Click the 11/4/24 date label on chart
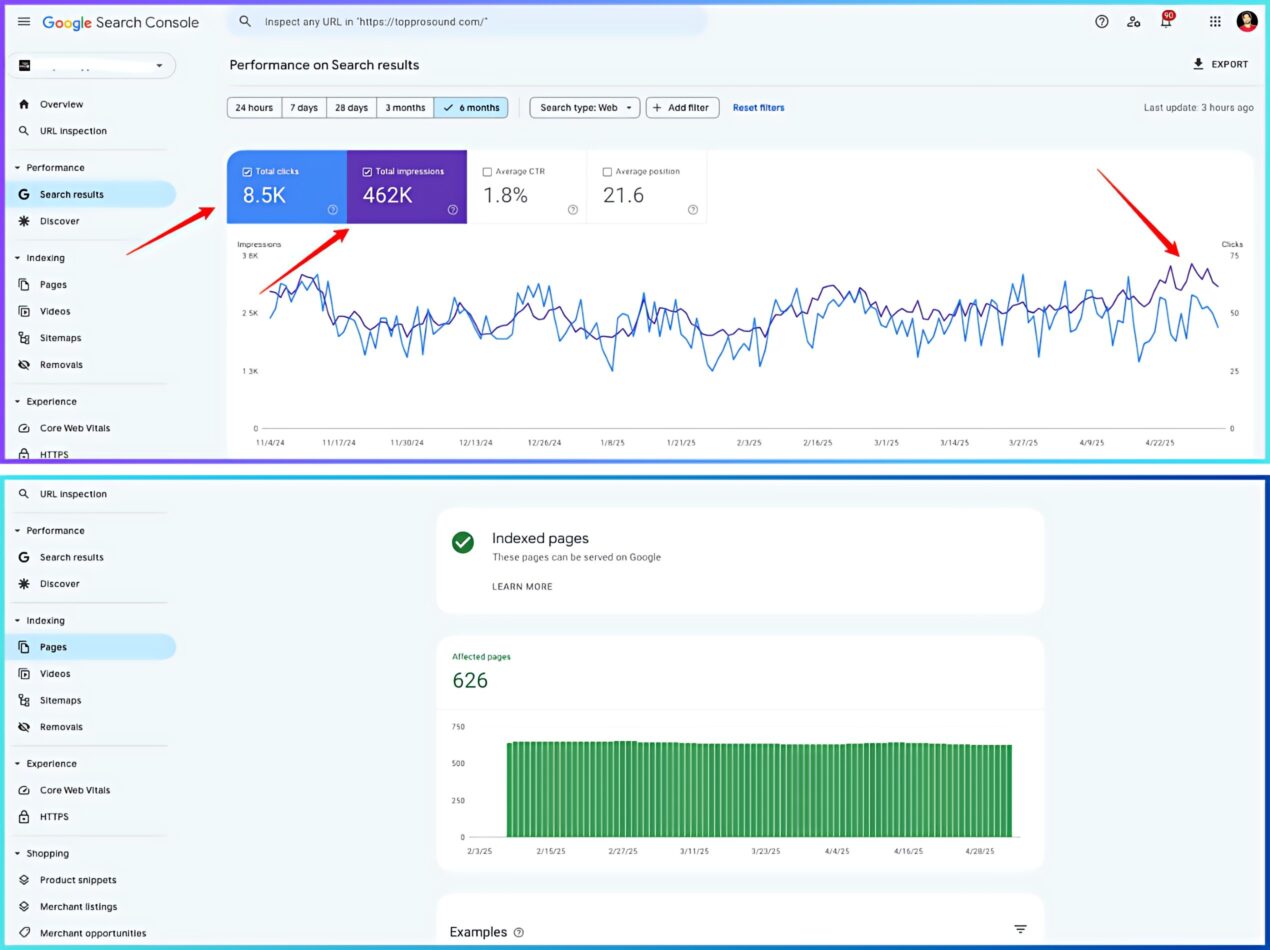 pyautogui.click(x=270, y=442)
